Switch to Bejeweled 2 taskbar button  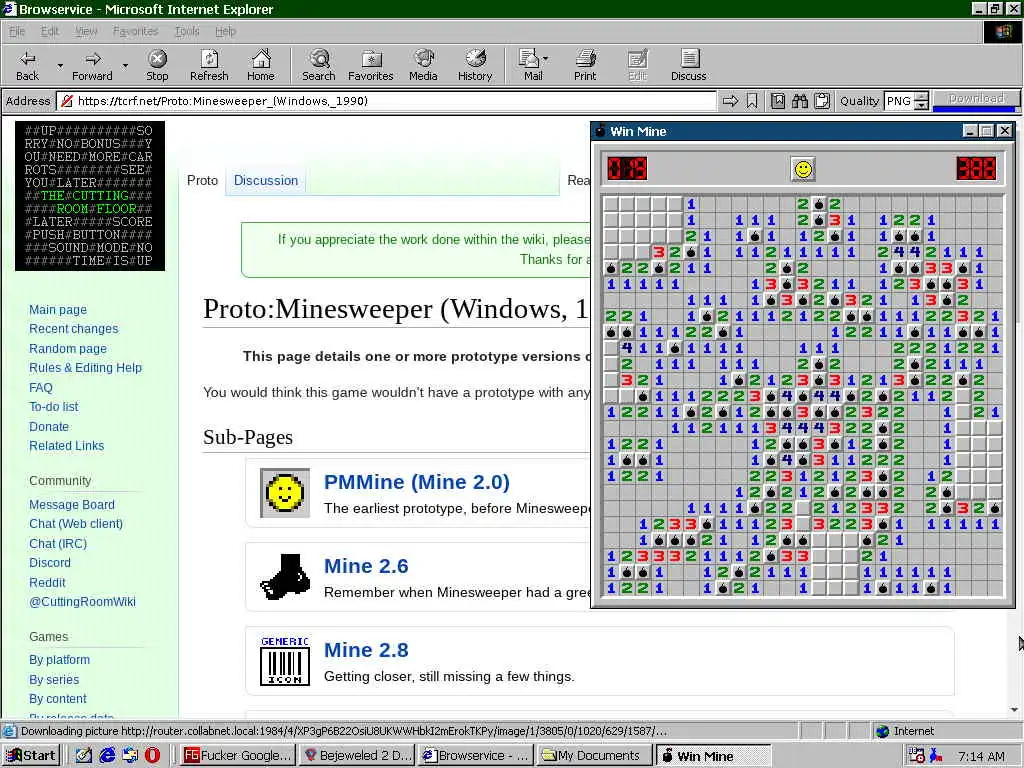pos(357,756)
